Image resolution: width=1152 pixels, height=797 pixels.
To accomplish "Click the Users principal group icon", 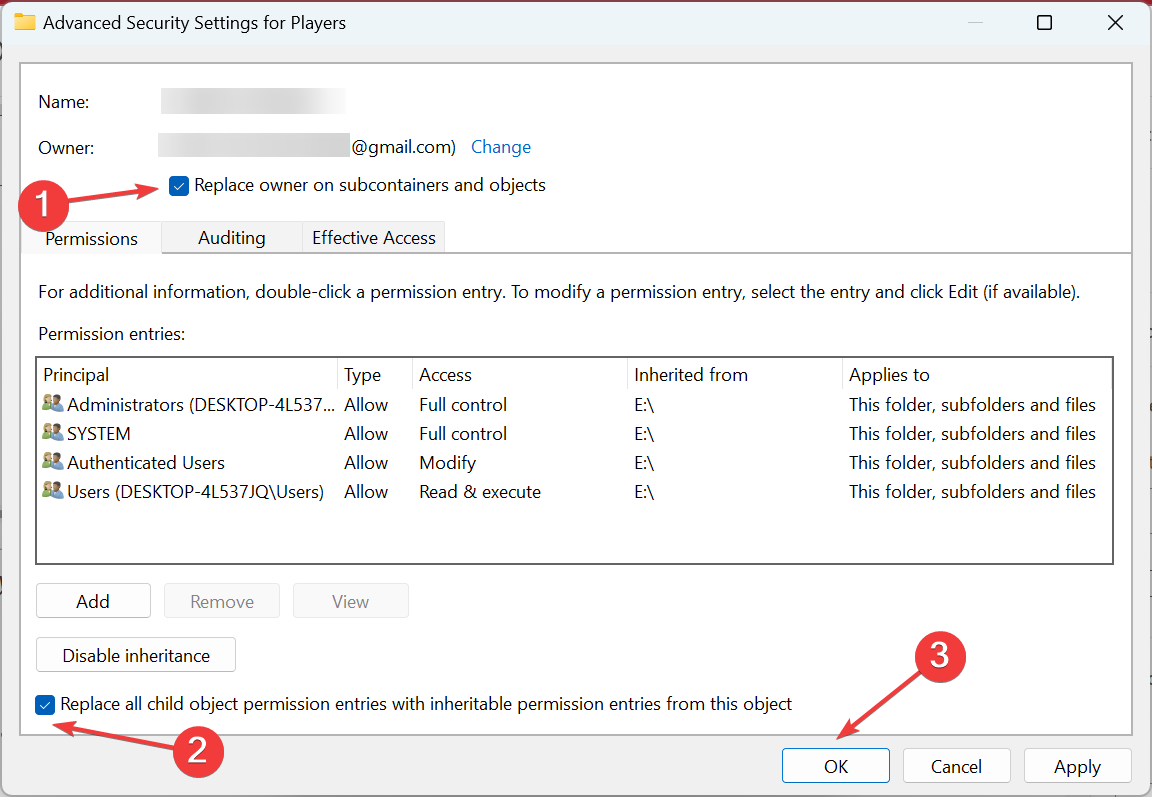I will point(52,491).
